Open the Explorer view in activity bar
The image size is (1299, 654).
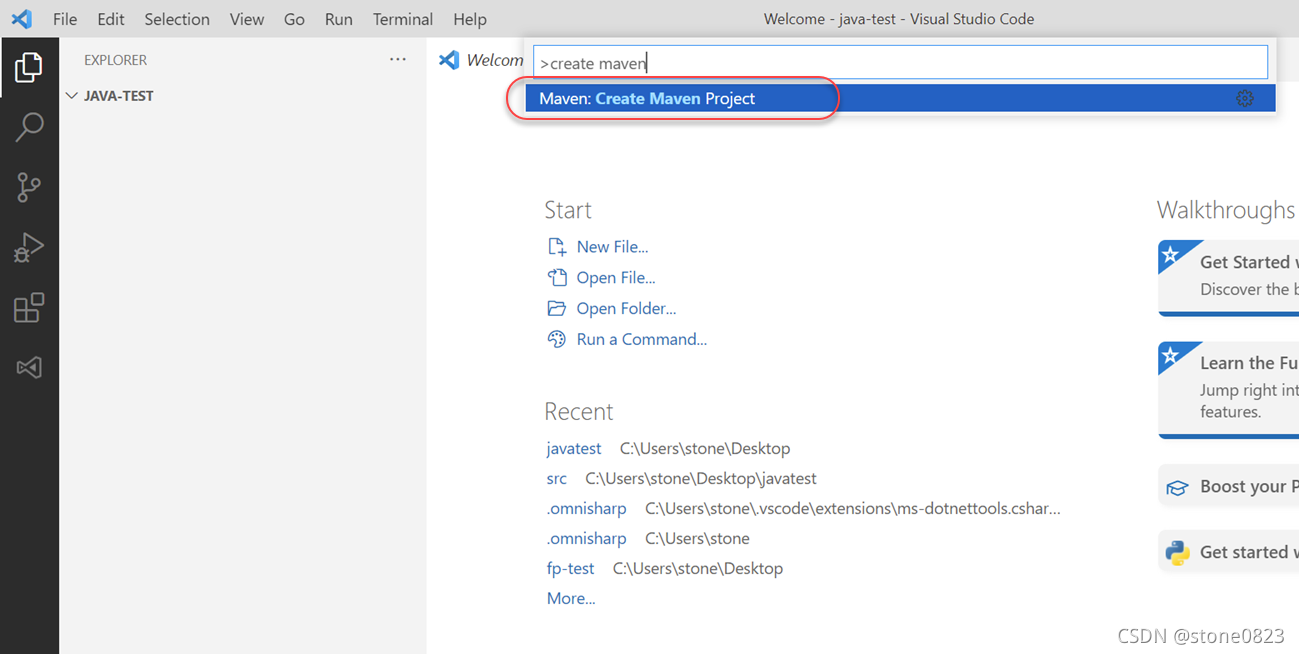(x=29, y=67)
